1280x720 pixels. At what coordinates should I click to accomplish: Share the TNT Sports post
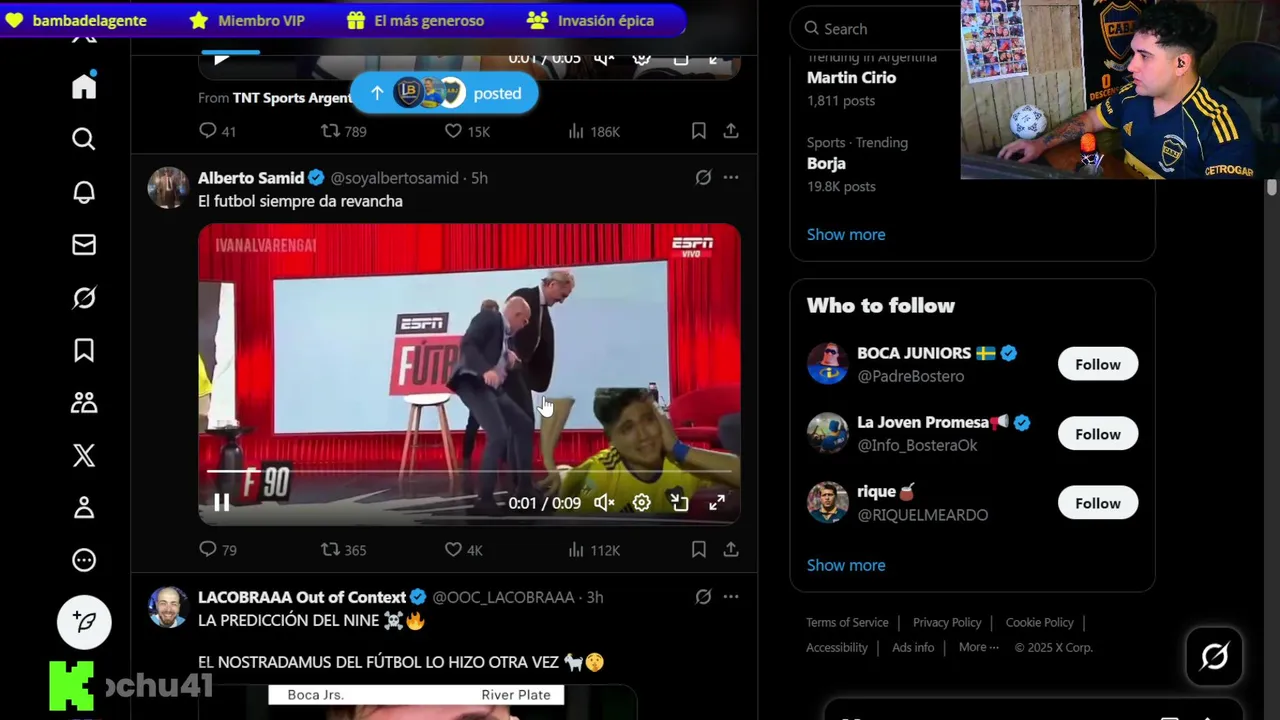[731, 131]
